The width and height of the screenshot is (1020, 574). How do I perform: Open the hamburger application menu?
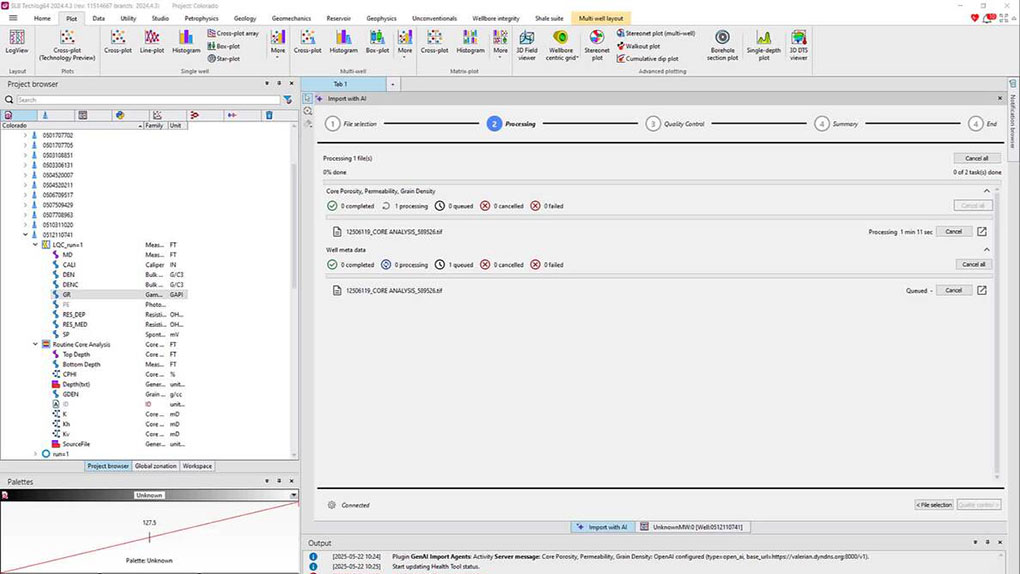tap(13, 18)
